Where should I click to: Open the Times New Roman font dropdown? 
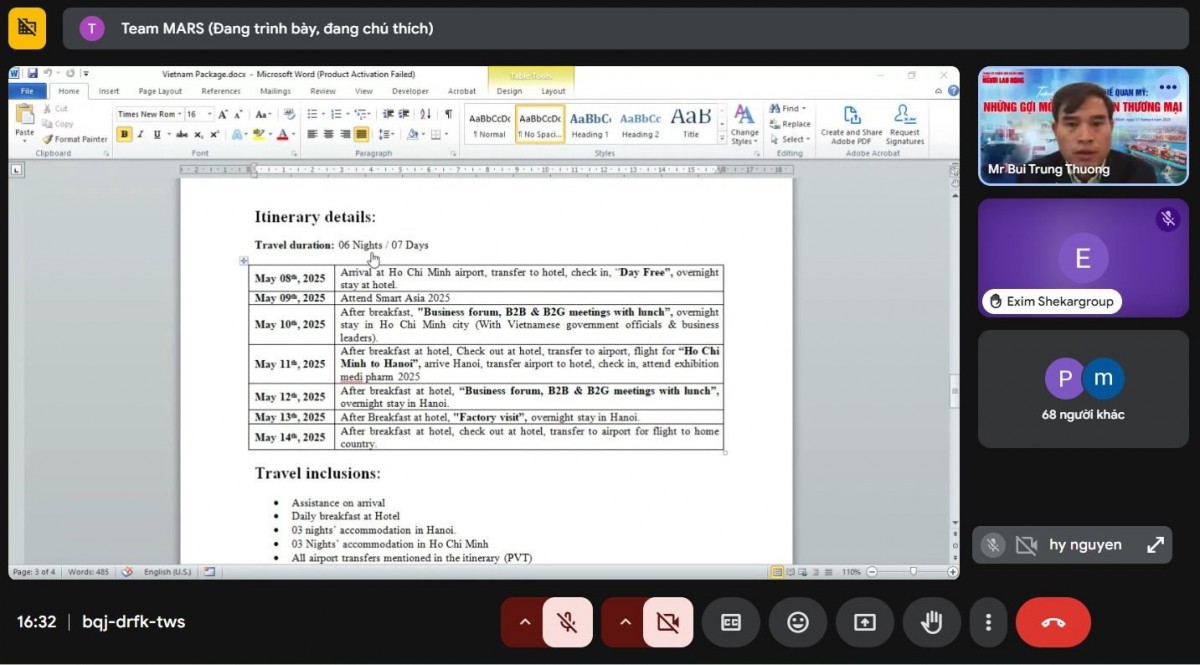click(178, 114)
